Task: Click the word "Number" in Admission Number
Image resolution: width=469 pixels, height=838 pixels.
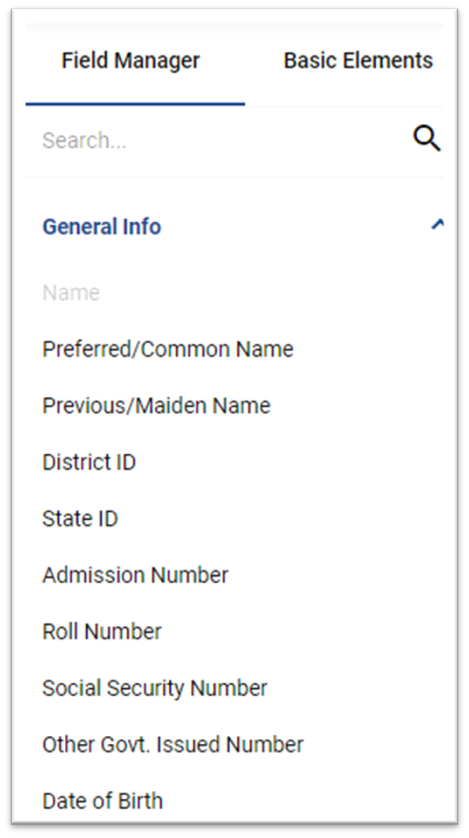Action: click(x=190, y=575)
